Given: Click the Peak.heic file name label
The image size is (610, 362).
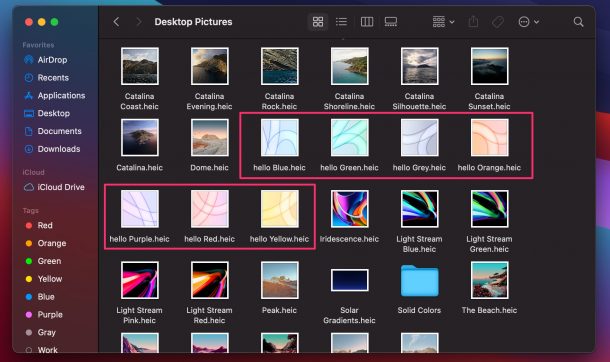Looking at the screenshot, I should (x=279, y=311).
